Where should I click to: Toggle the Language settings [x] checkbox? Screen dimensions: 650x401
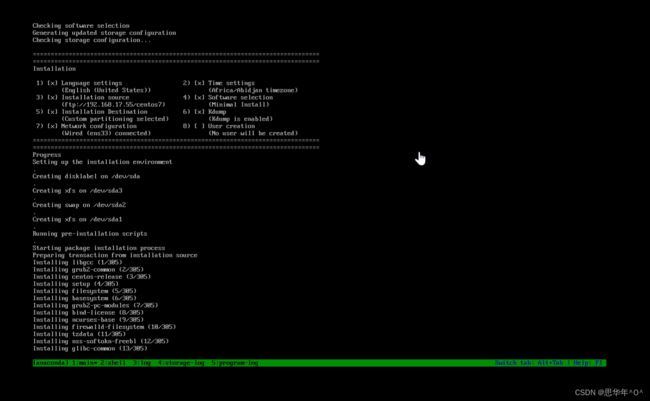point(52,83)
